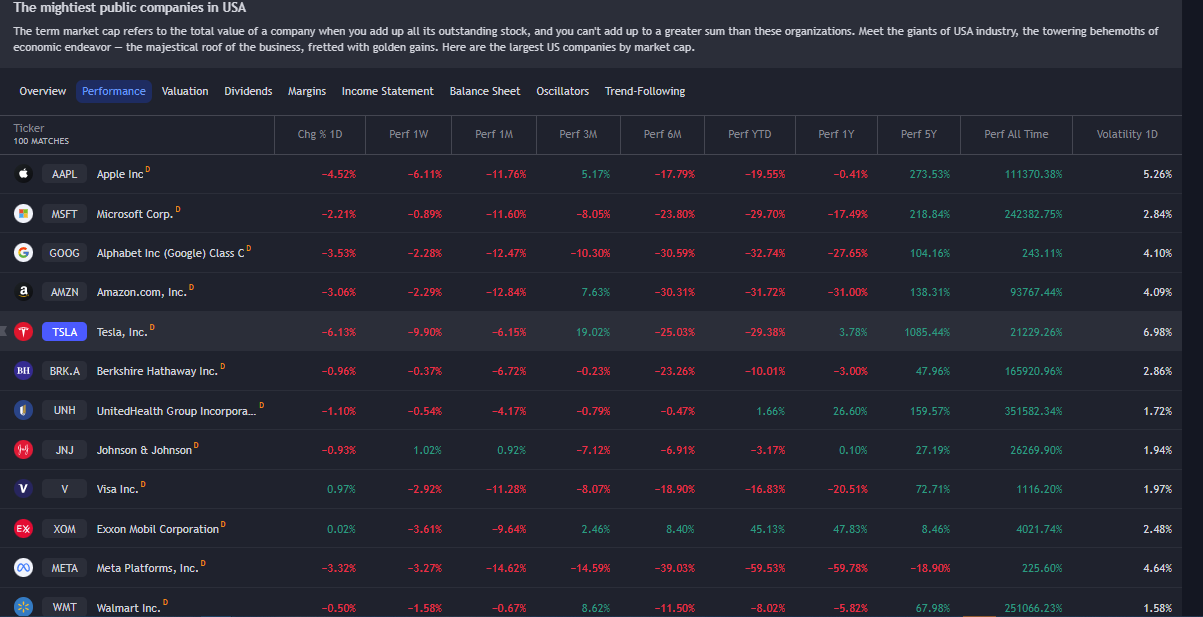Viewport: 1203px width, 617px height.
Task: Click the Meta Platforms logo icon
Action: pyautogui.click(x=24, y=568)
